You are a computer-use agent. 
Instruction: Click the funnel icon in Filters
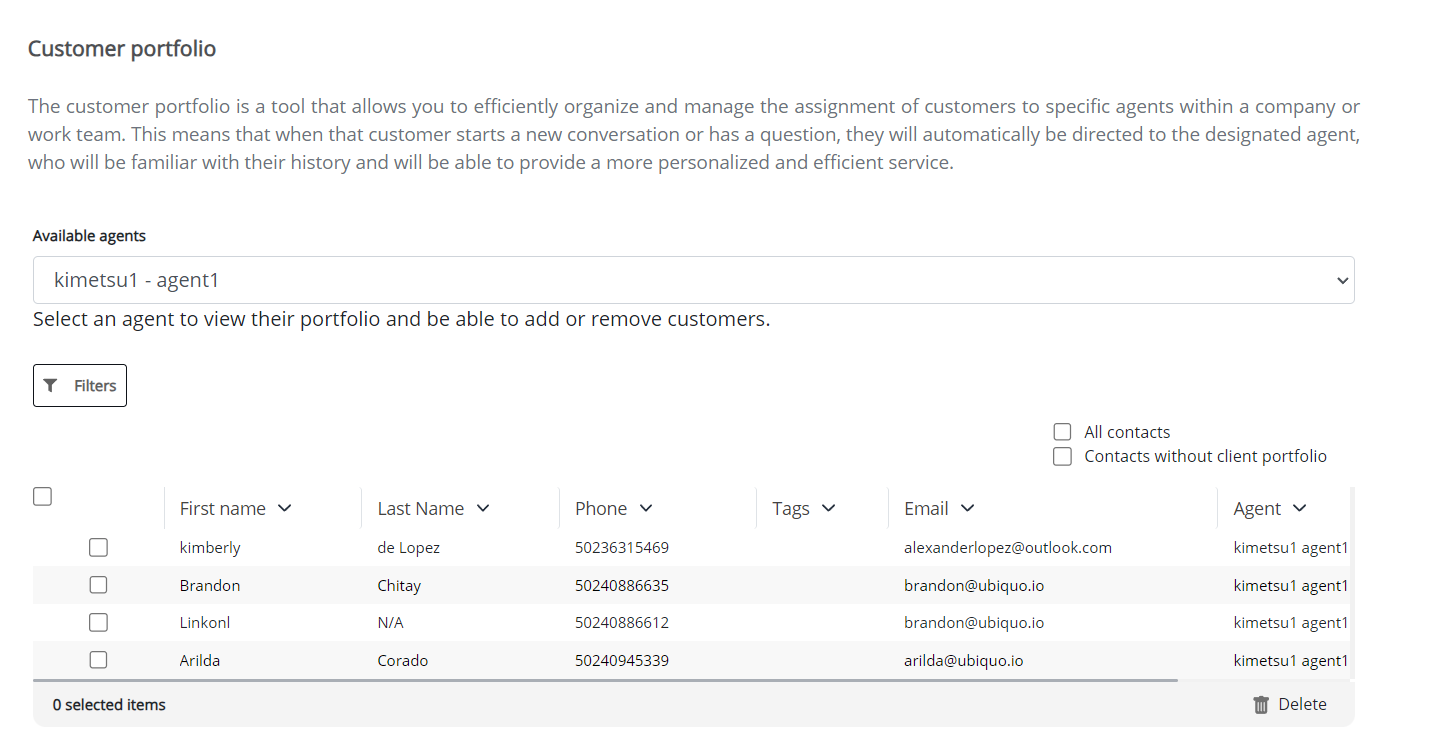pyautogui.click(x=51, y=386)
